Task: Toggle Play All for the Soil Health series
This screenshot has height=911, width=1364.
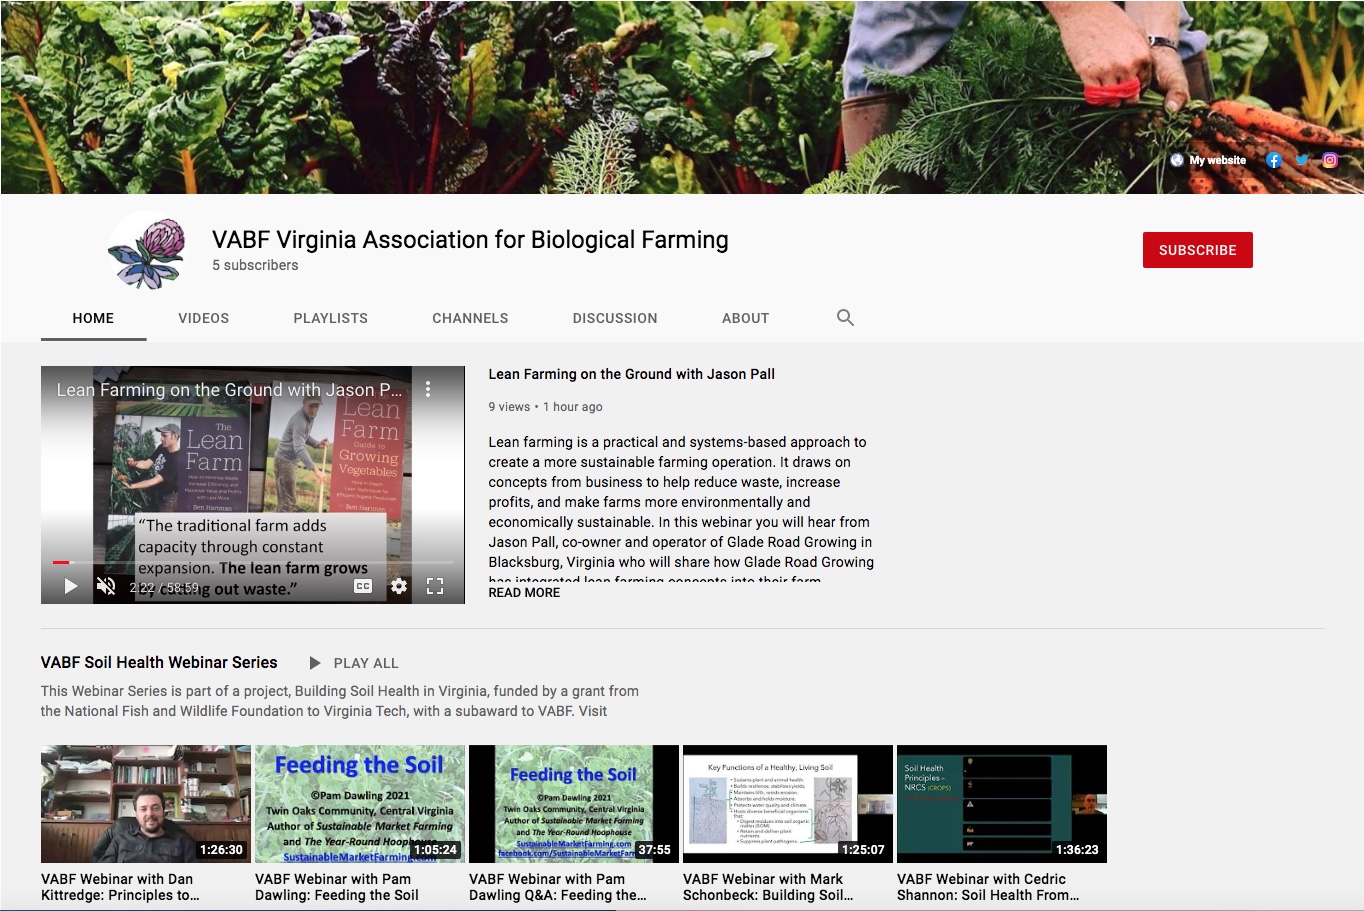Action: (x=354, y=662)
